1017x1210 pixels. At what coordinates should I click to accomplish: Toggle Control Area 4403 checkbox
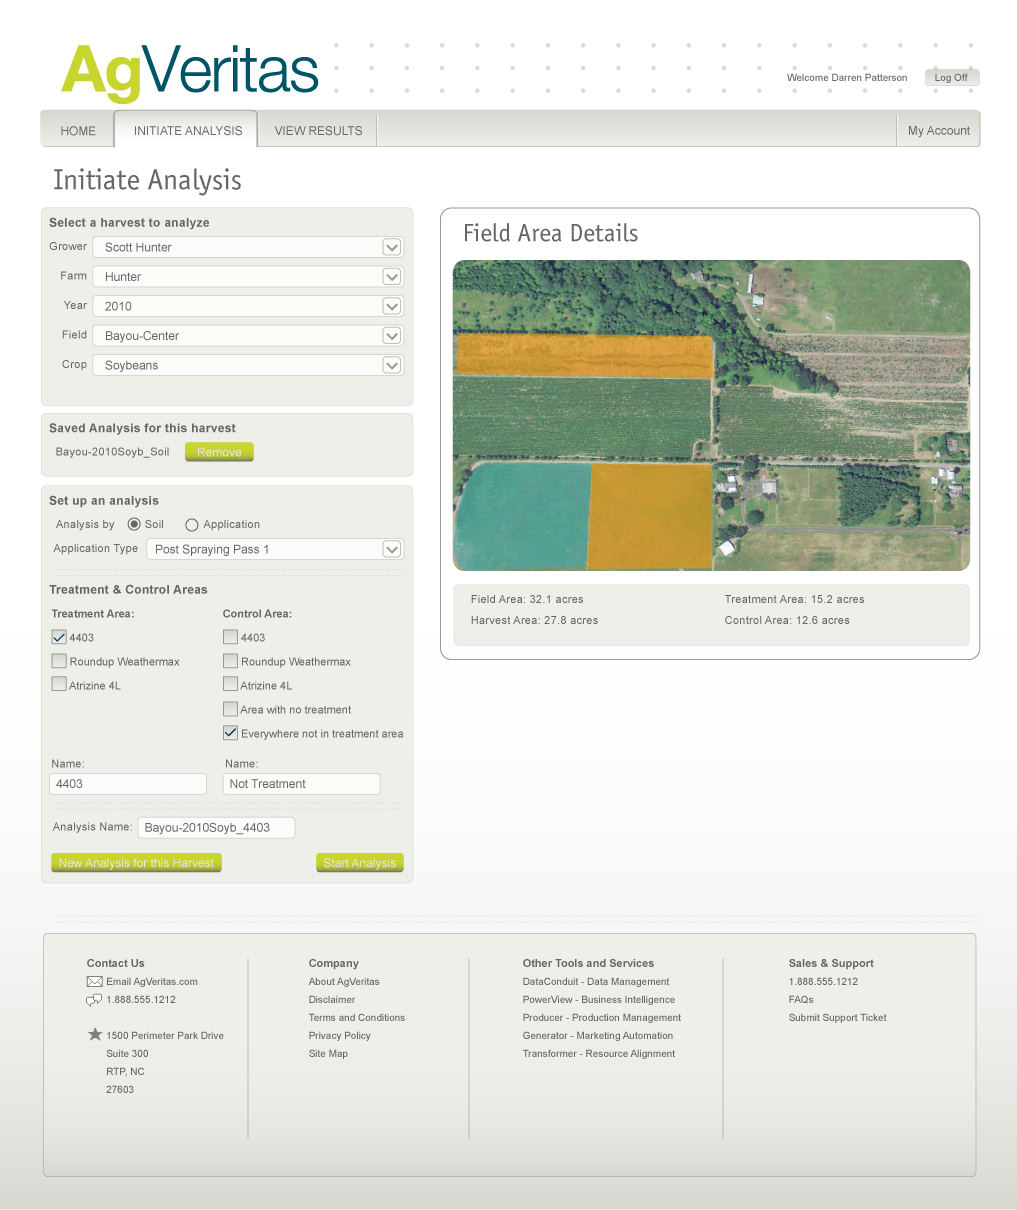230,637
